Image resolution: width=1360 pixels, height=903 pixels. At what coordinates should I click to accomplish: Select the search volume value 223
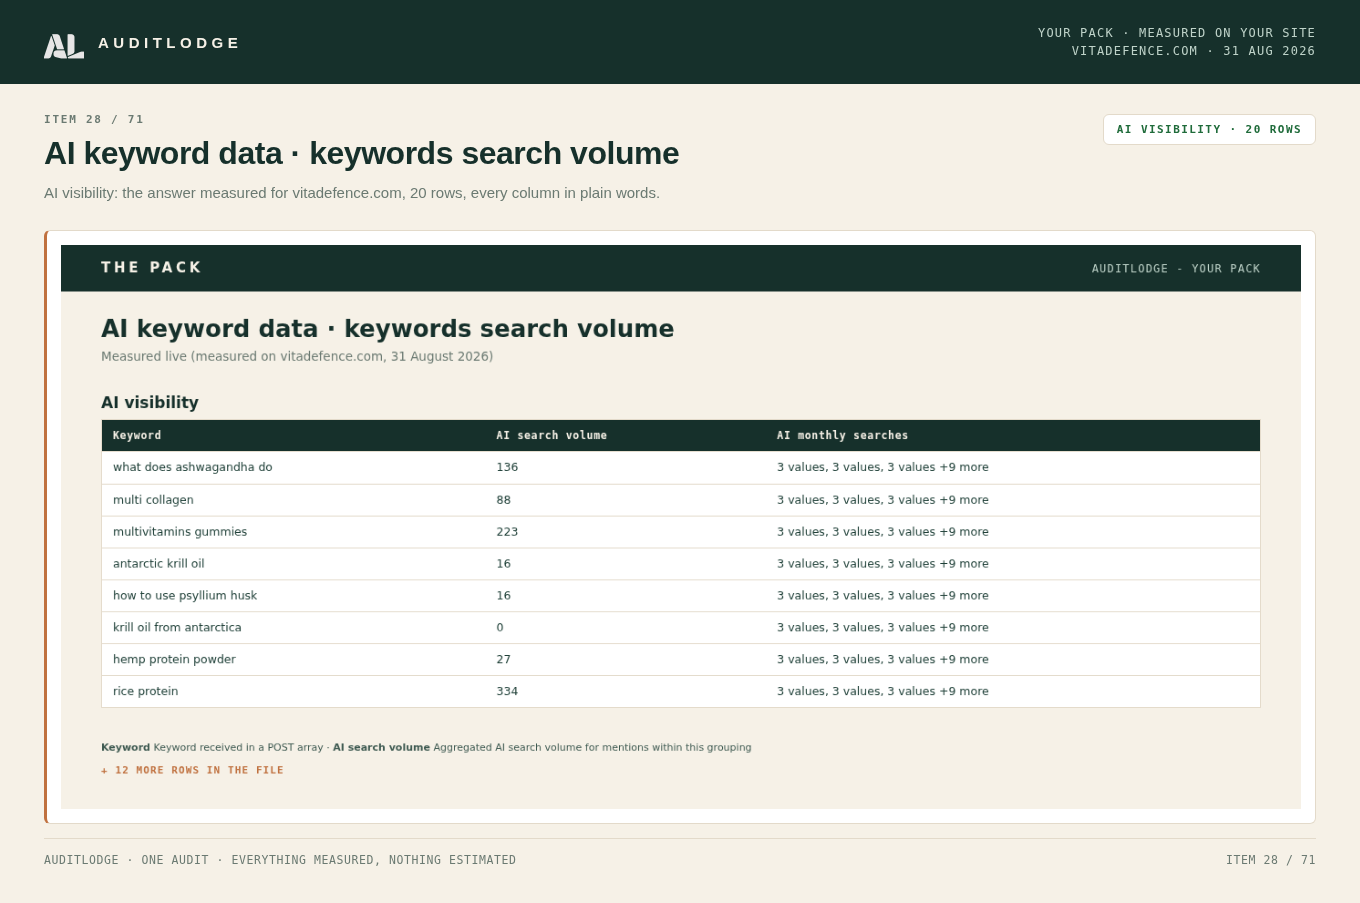click(x=507, y=532)
